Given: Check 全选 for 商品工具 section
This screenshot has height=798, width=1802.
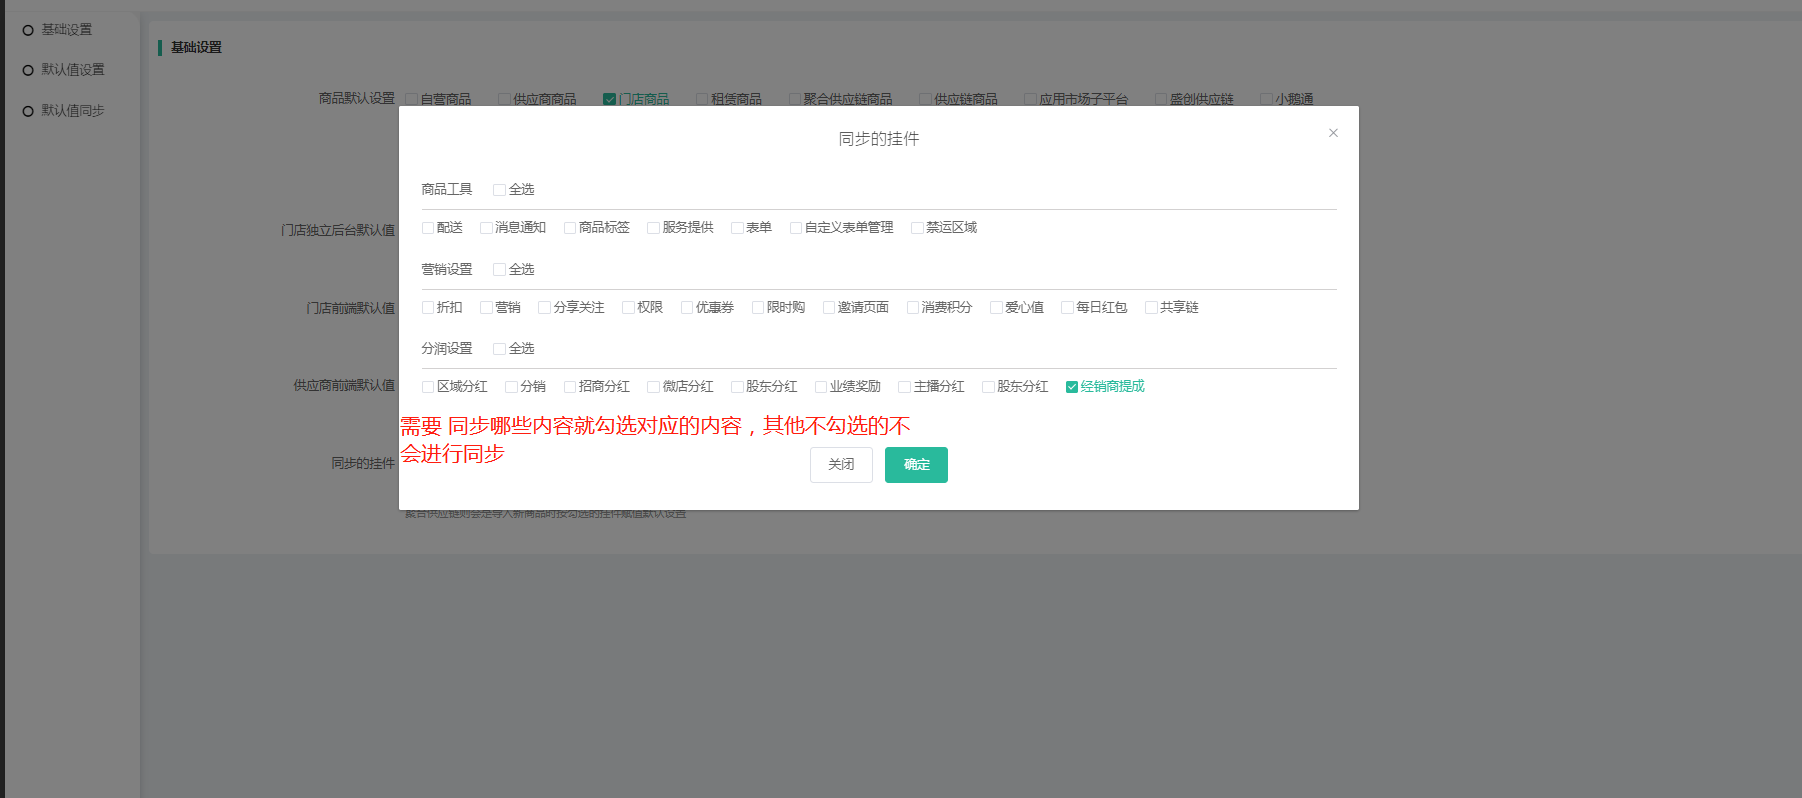Looking at the screenshot, I should click(499, 190).
